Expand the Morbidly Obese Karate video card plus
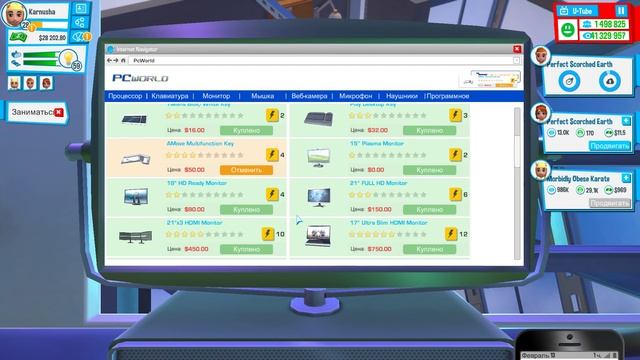 [626, 178]
